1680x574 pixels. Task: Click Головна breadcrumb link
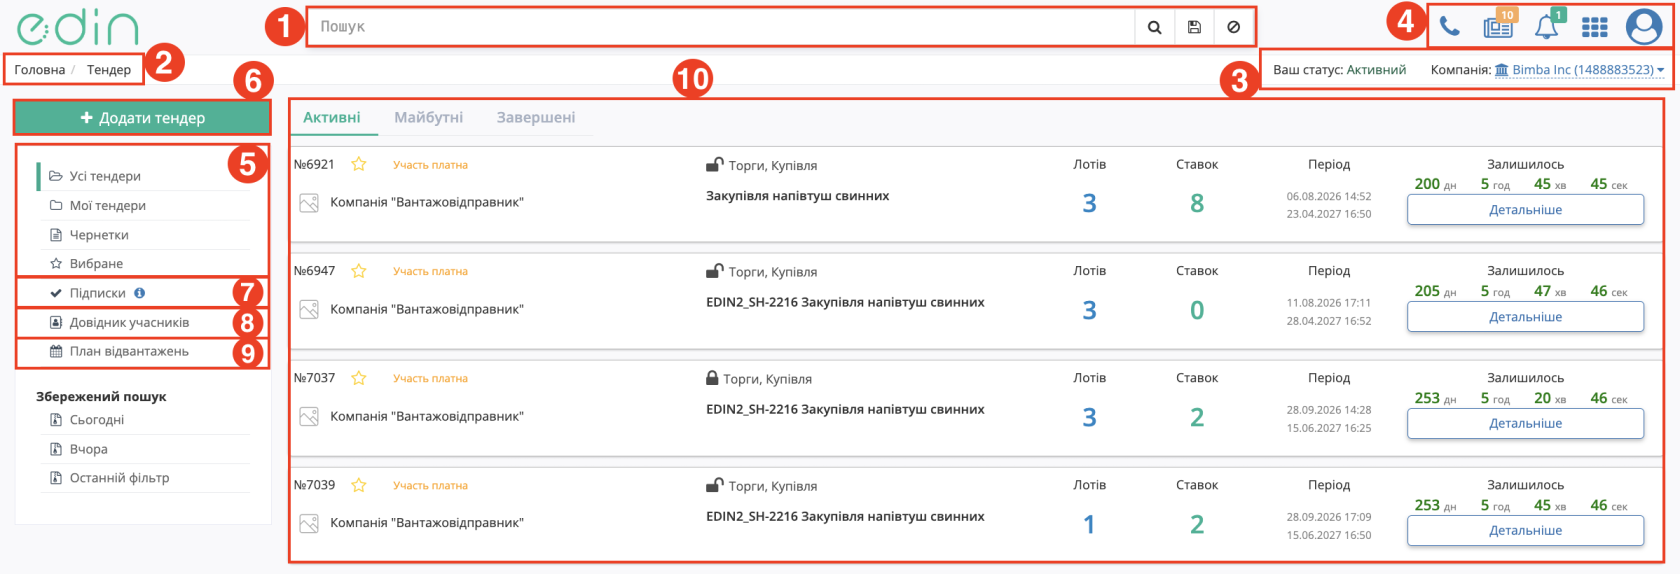40,70
